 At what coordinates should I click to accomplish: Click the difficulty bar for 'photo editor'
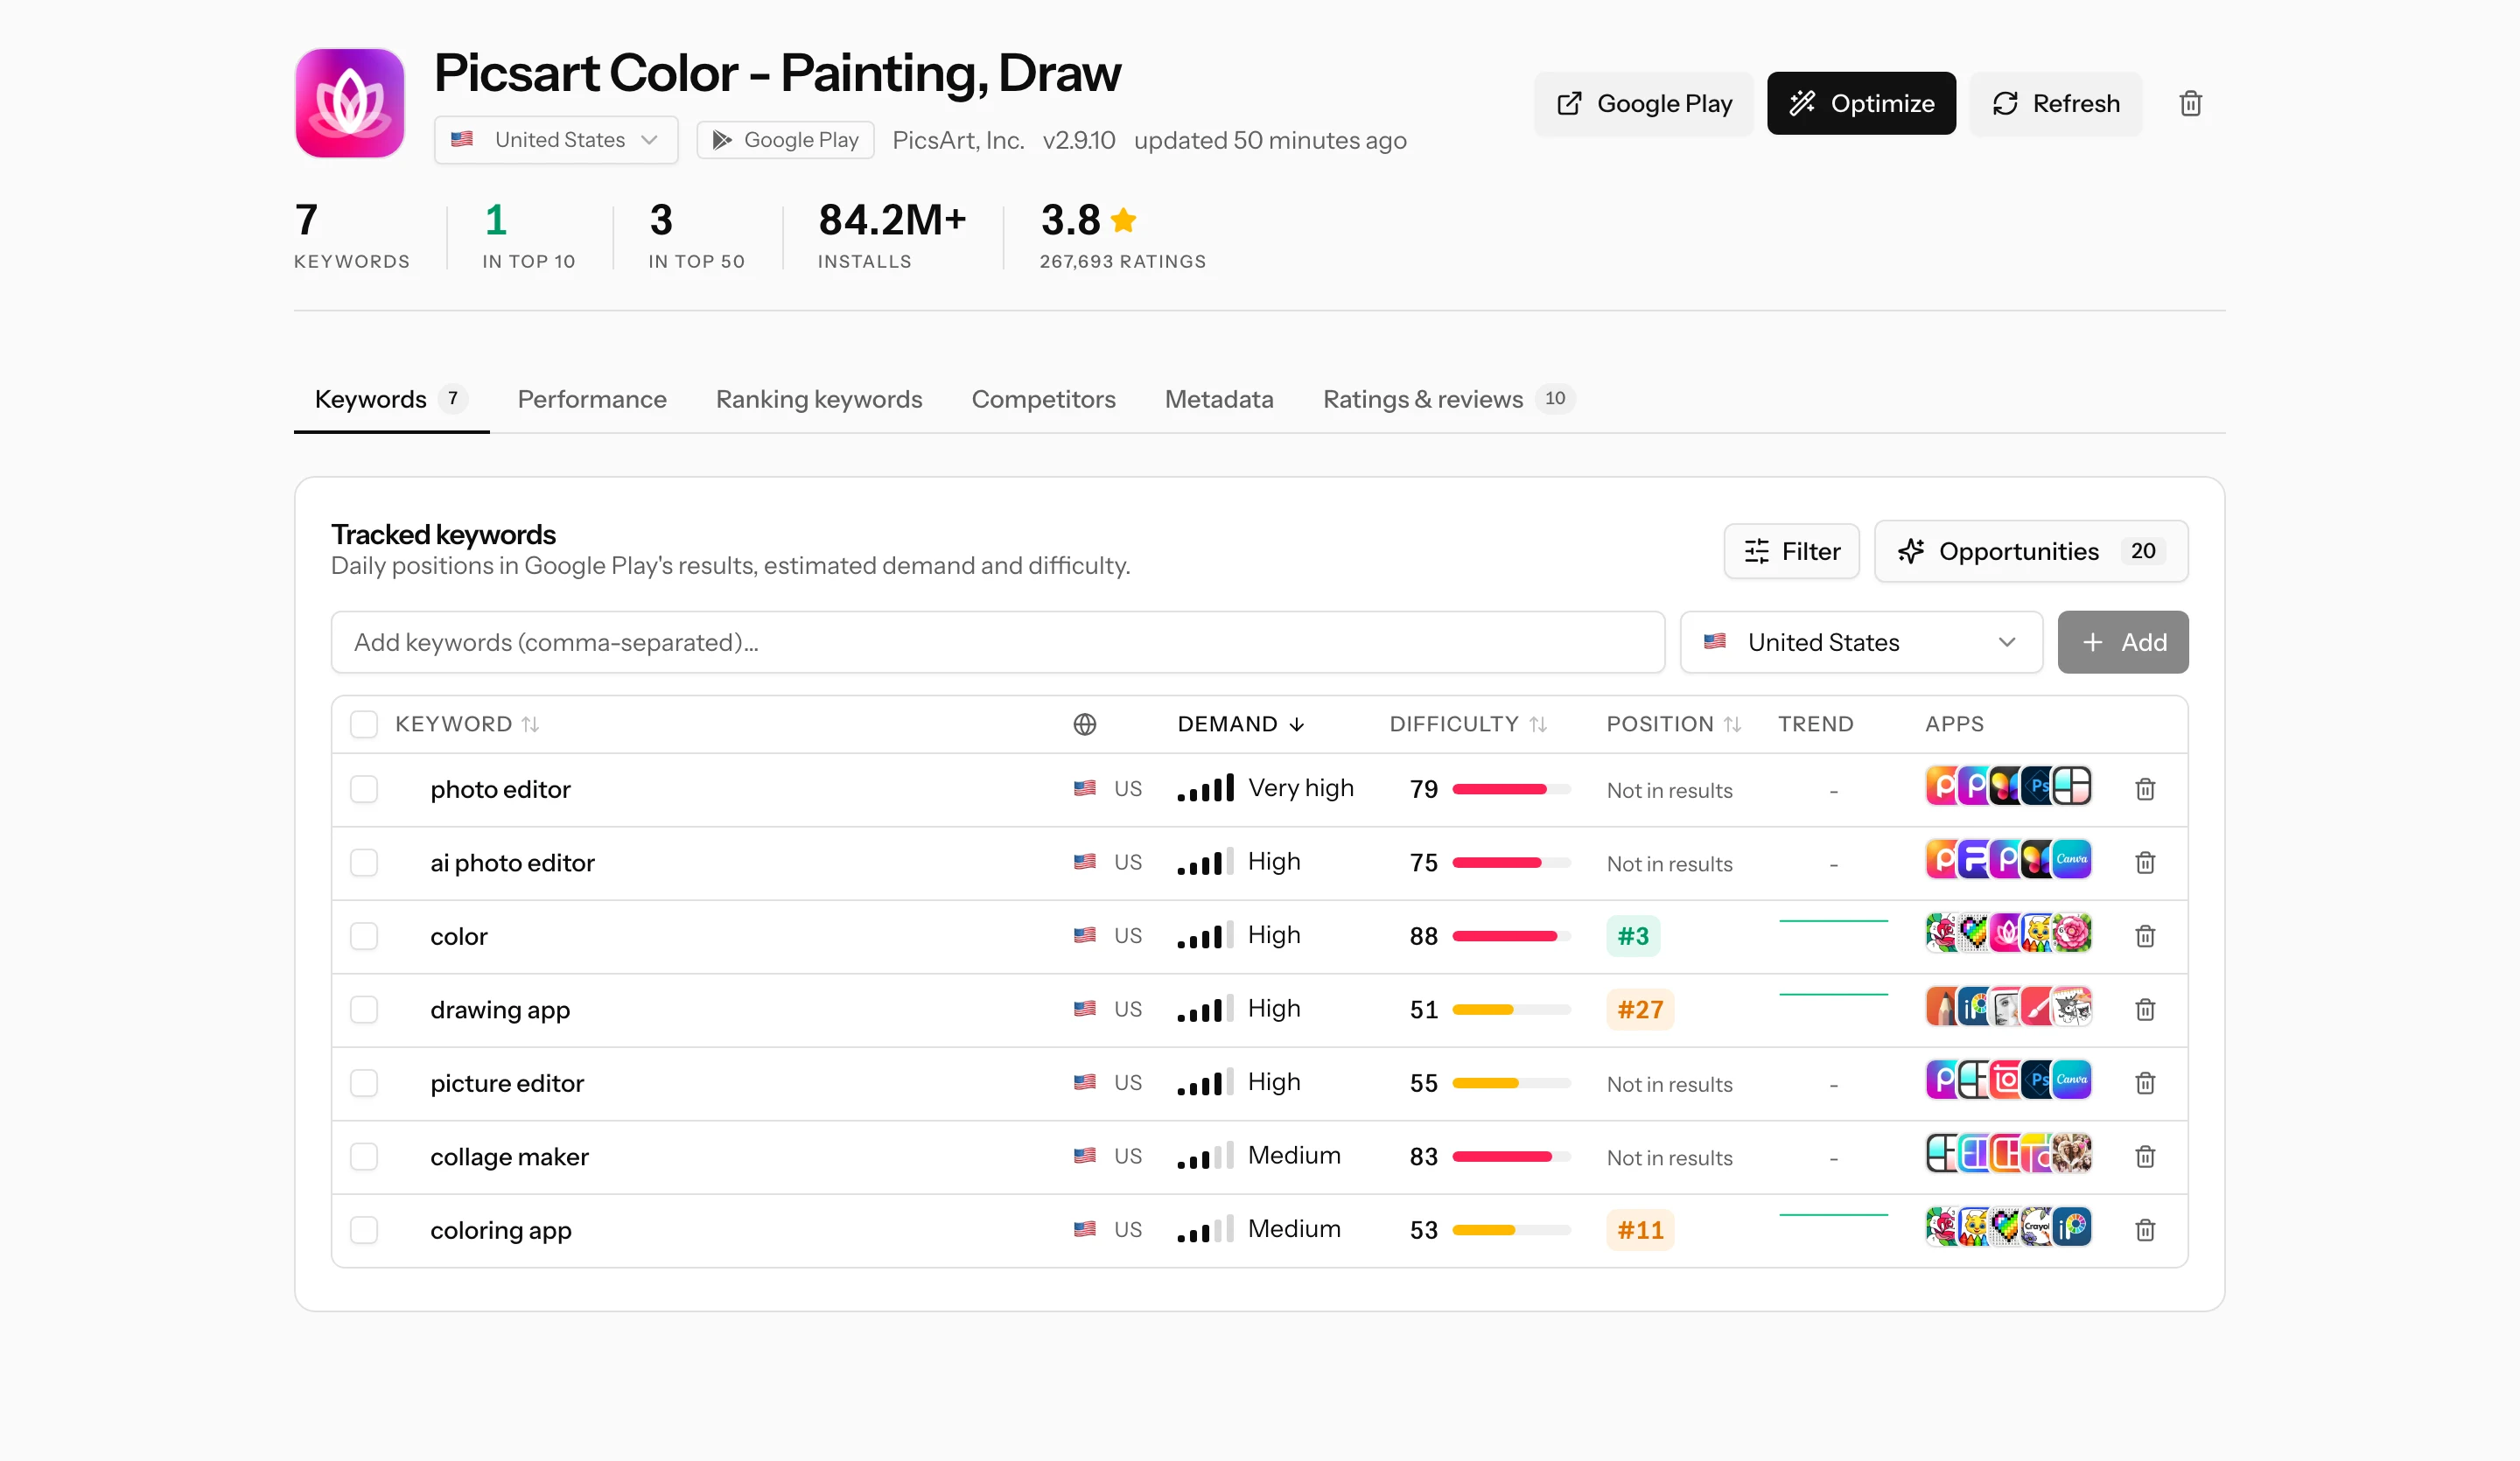pyautogui.click(x=1511, y=789)
